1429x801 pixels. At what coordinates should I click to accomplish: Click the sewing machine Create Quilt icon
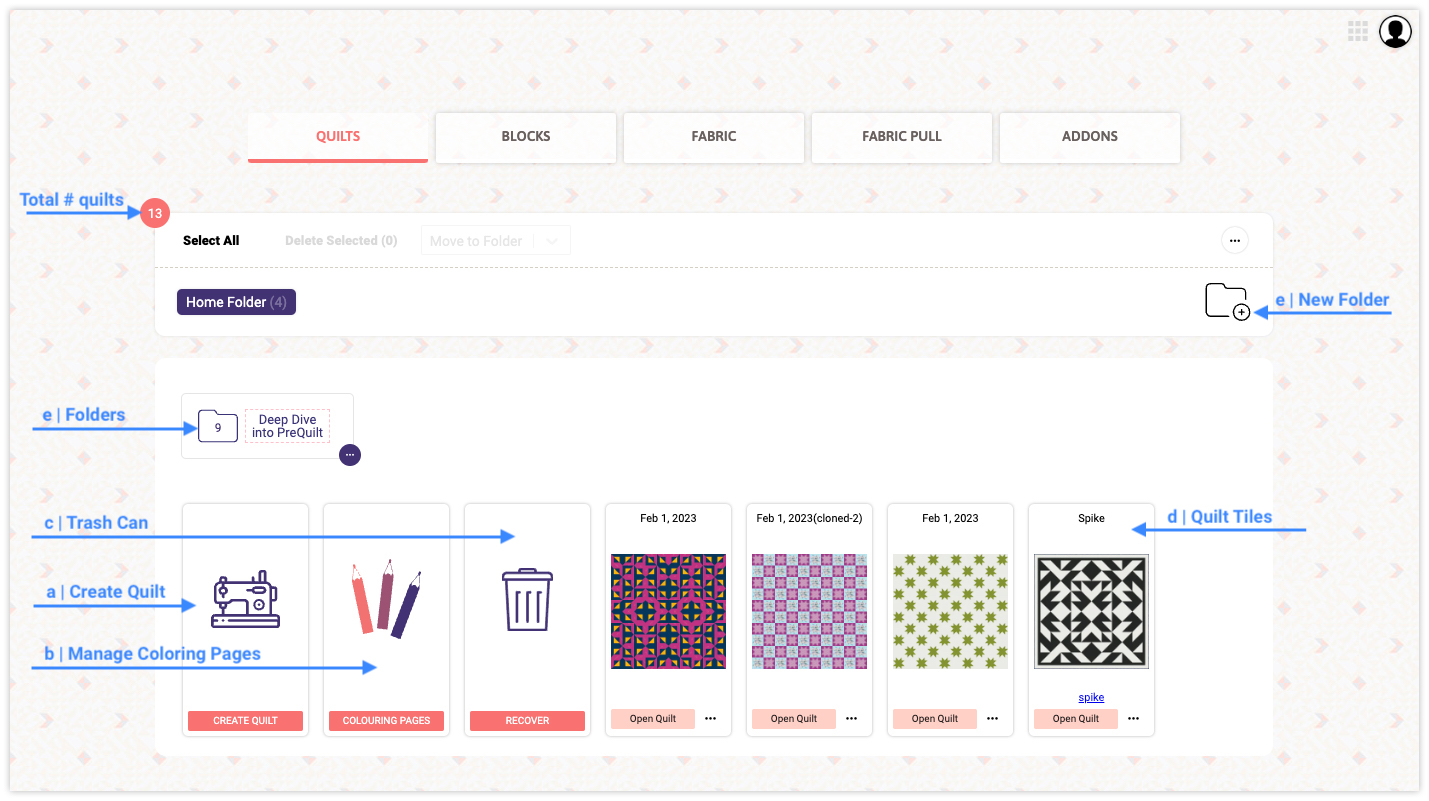coord(246,600)
